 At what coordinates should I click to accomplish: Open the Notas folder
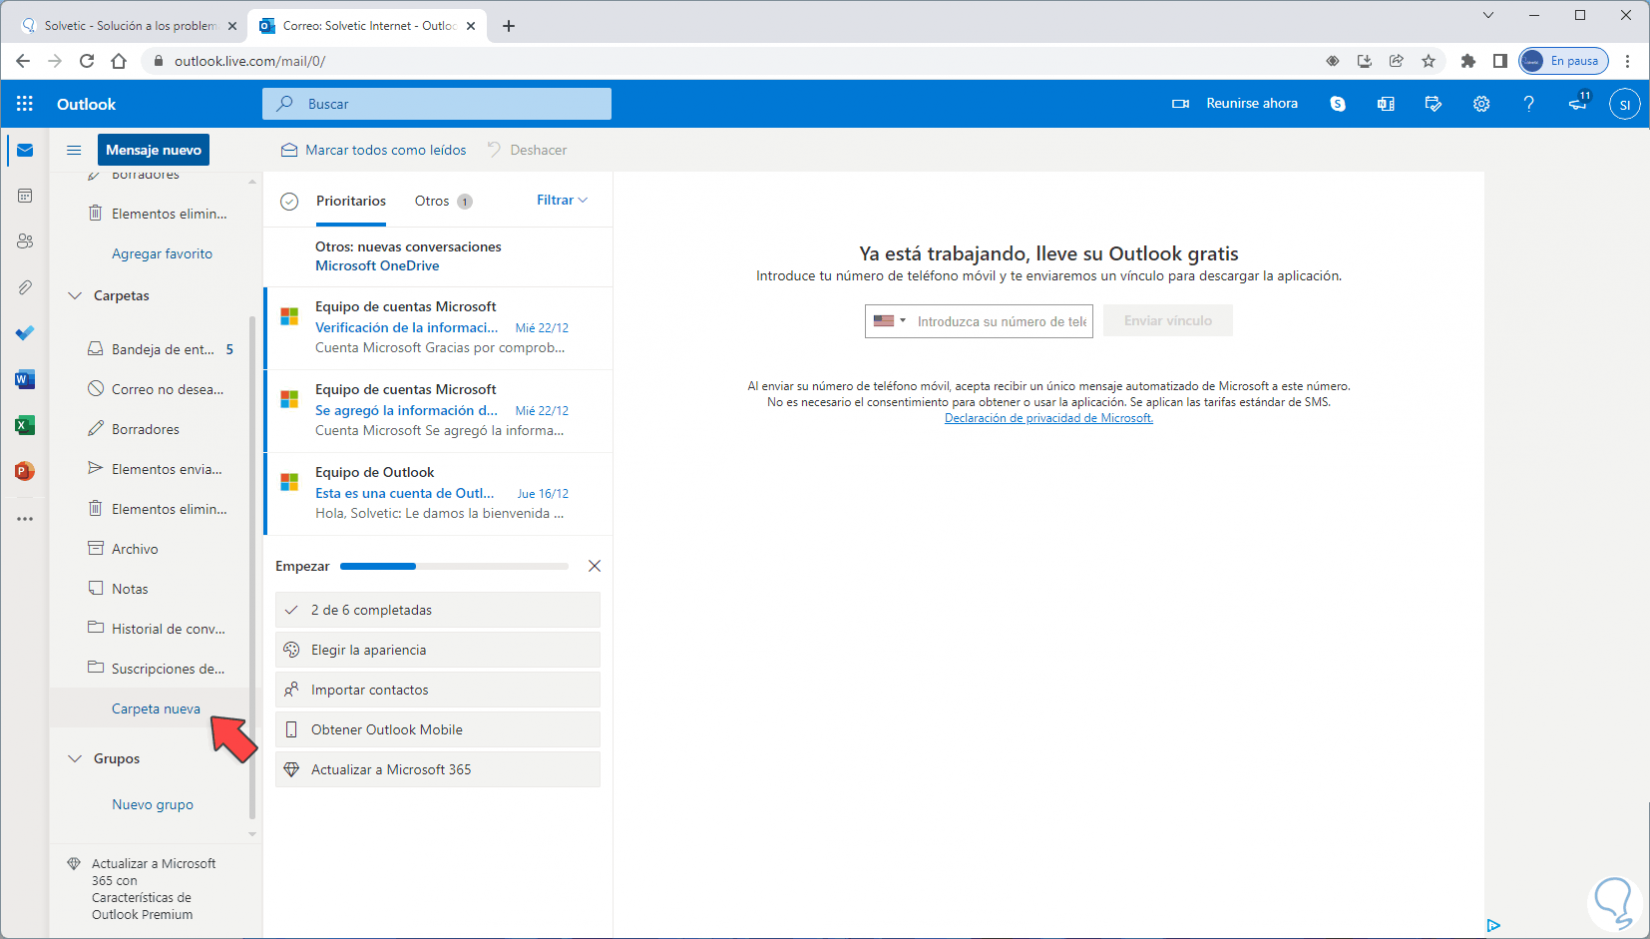click(x=155, y=589)
